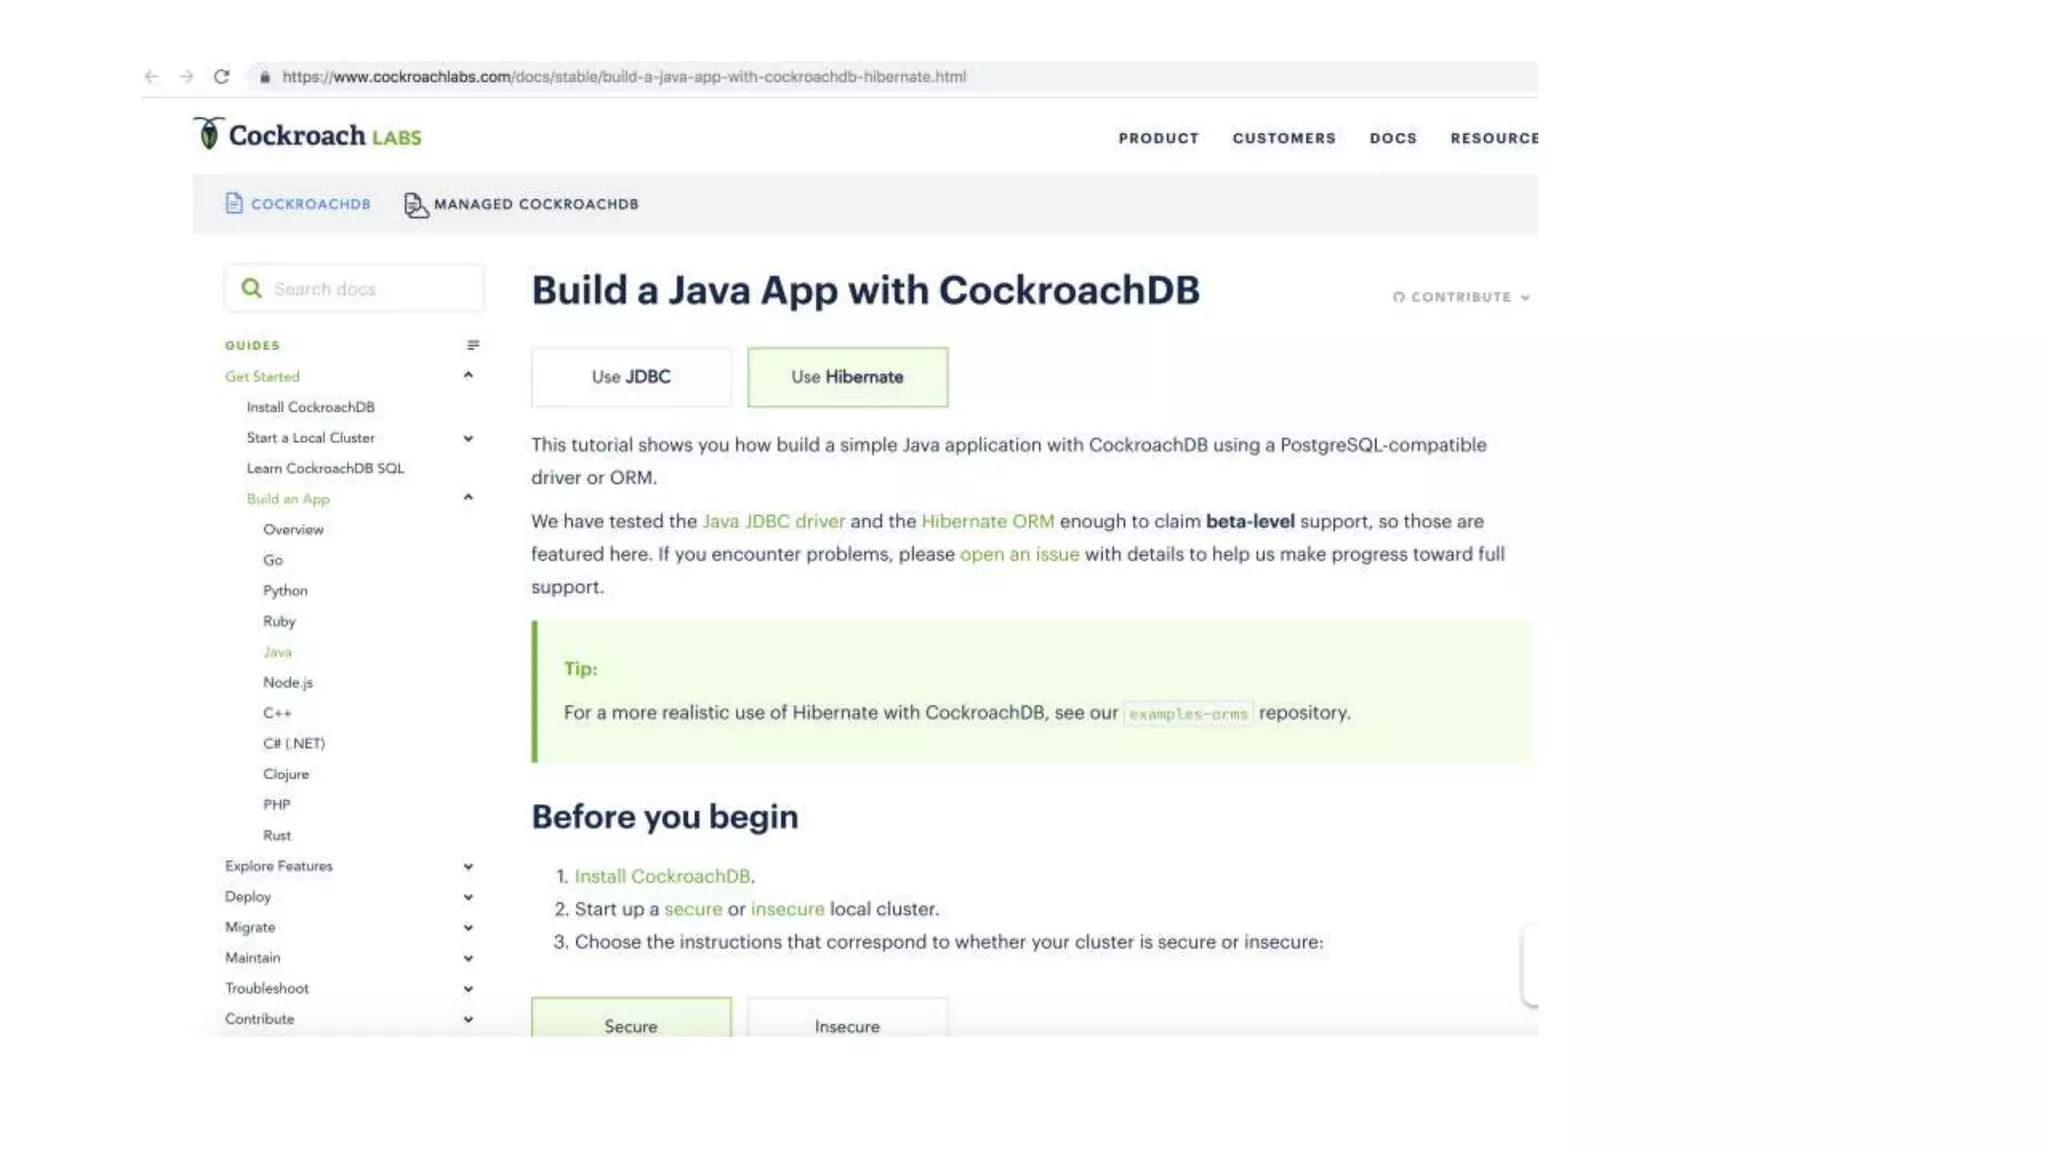
Task: Toggle the Guides sidebar list icon
Action: 473,345
